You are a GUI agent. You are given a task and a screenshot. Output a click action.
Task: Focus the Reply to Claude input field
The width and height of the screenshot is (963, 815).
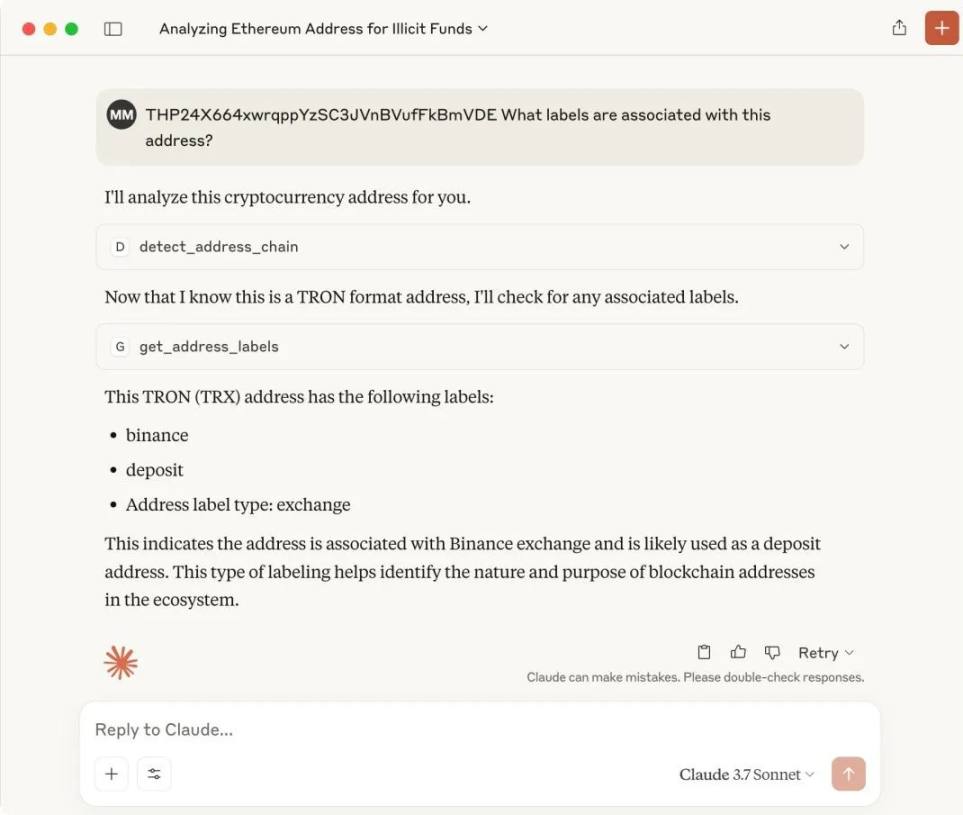[x=479, y=730]
